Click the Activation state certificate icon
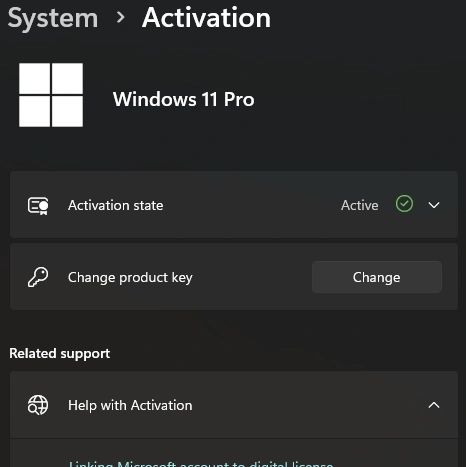 38,206
